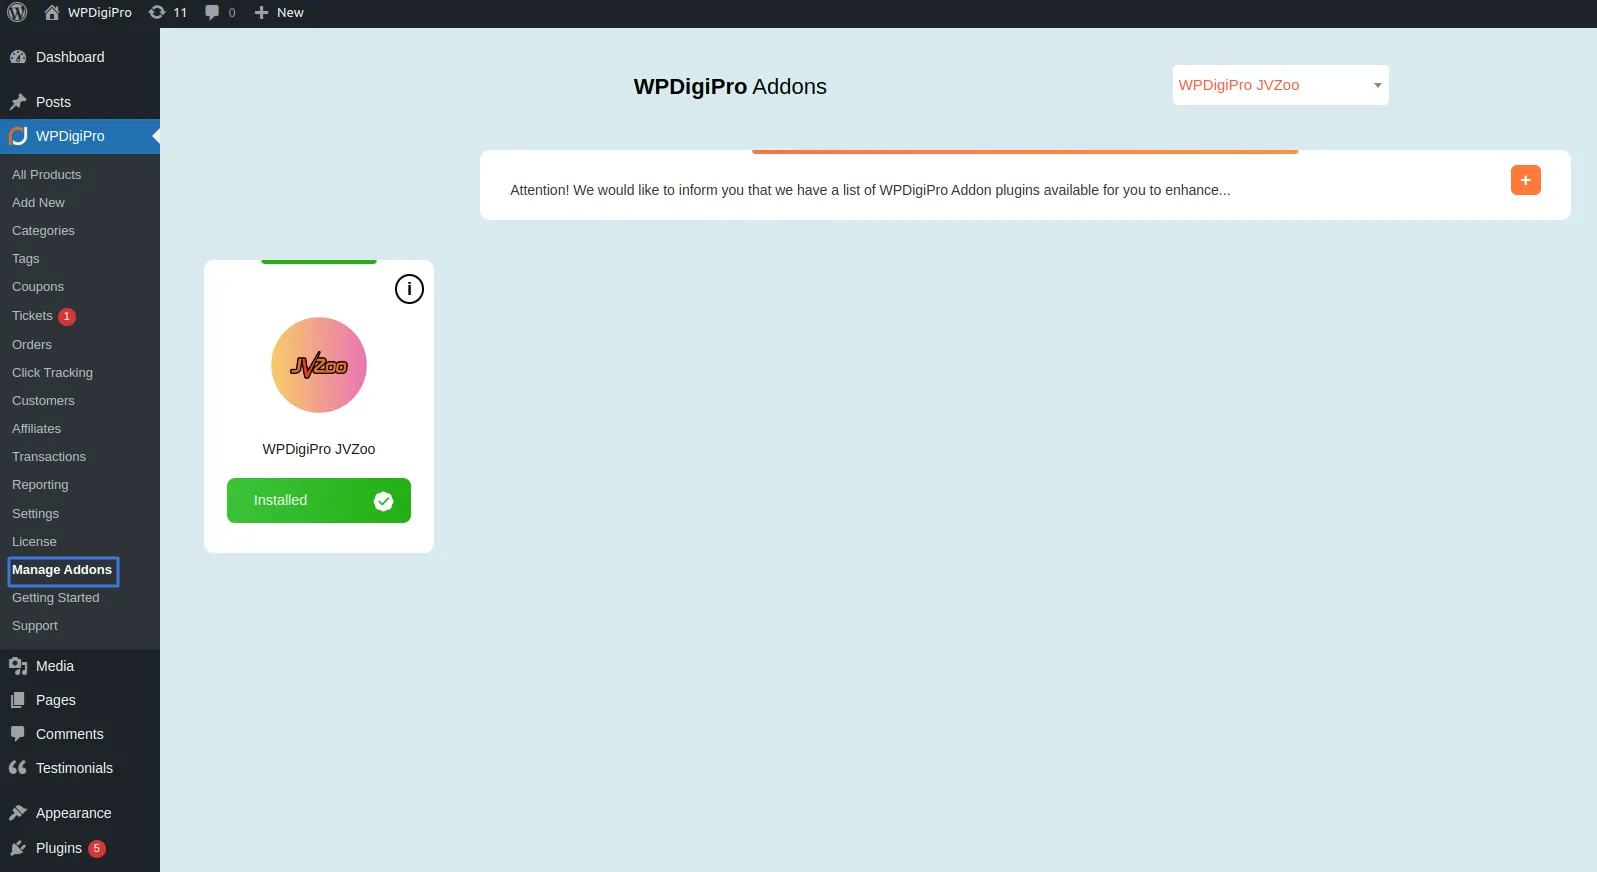Click the plus icon beside New
The image size is (1597, 872).
coord(261,12)
